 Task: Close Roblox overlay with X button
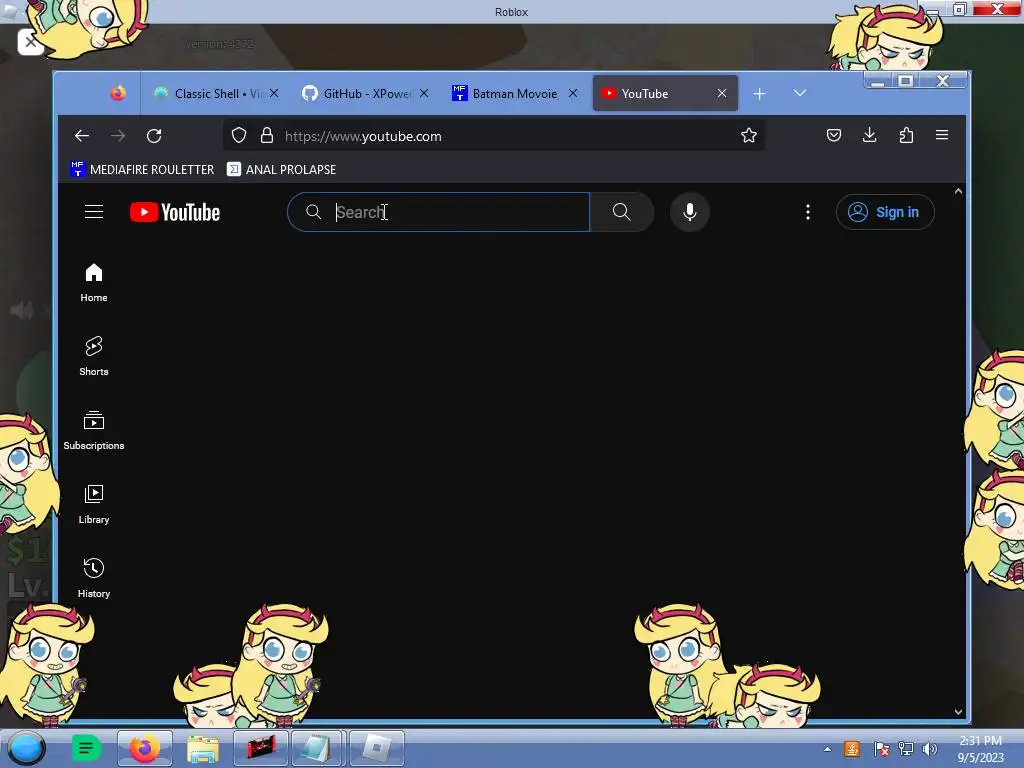30,42
